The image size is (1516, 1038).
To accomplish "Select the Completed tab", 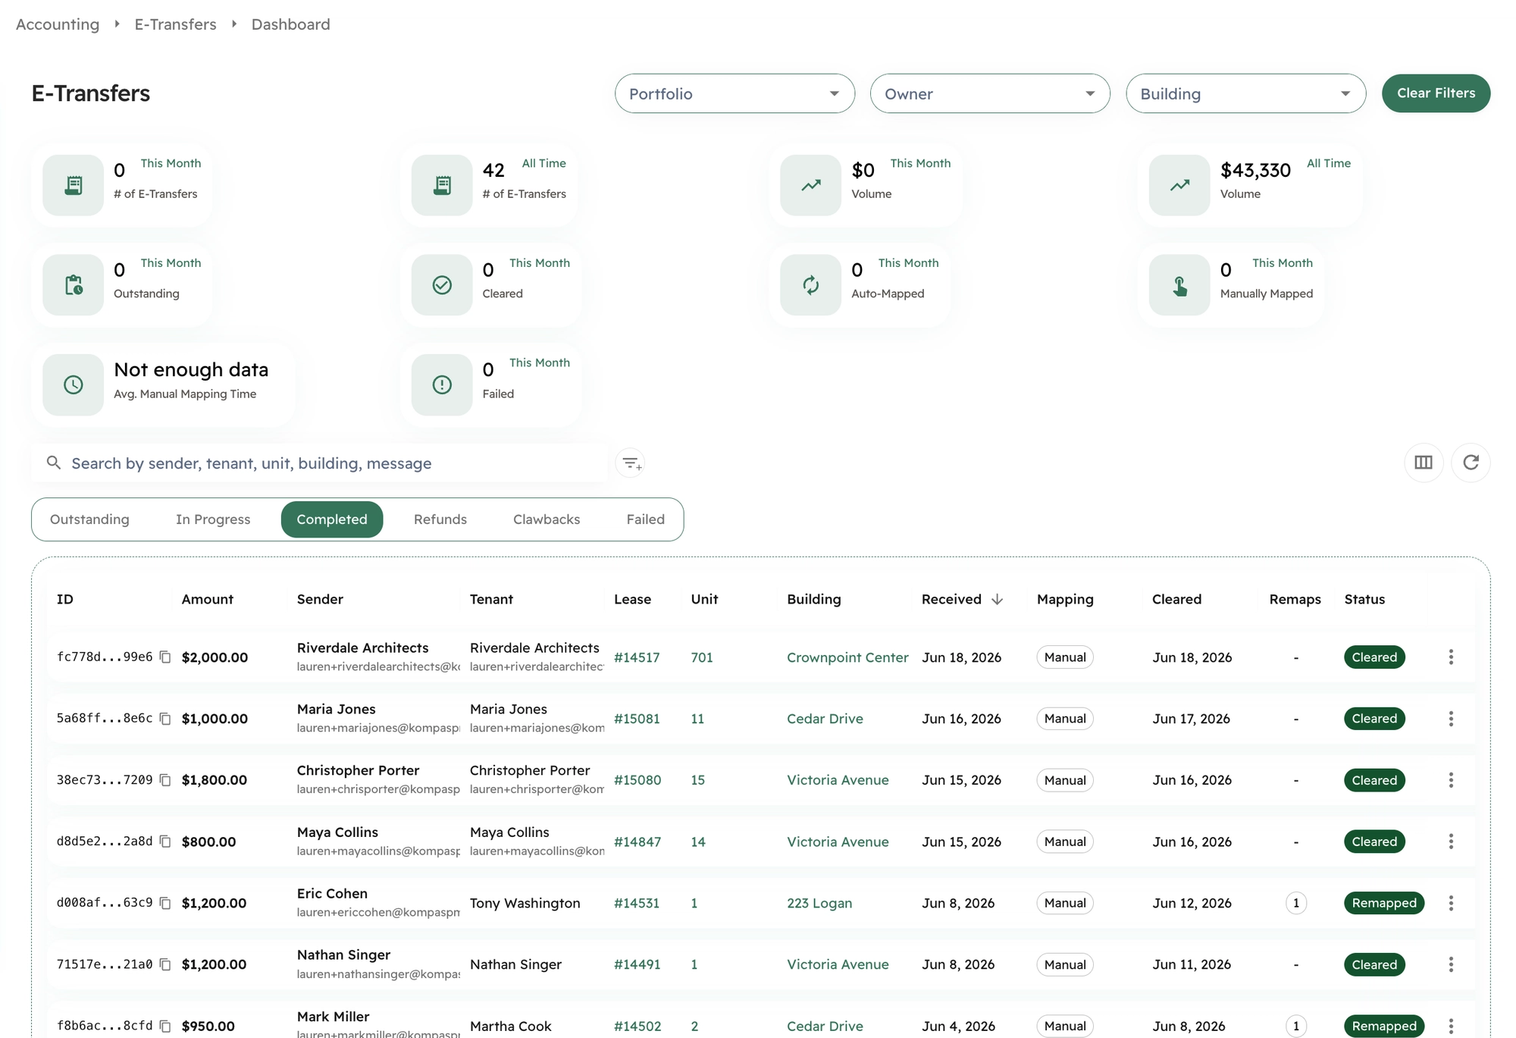I will coord(332,520).
